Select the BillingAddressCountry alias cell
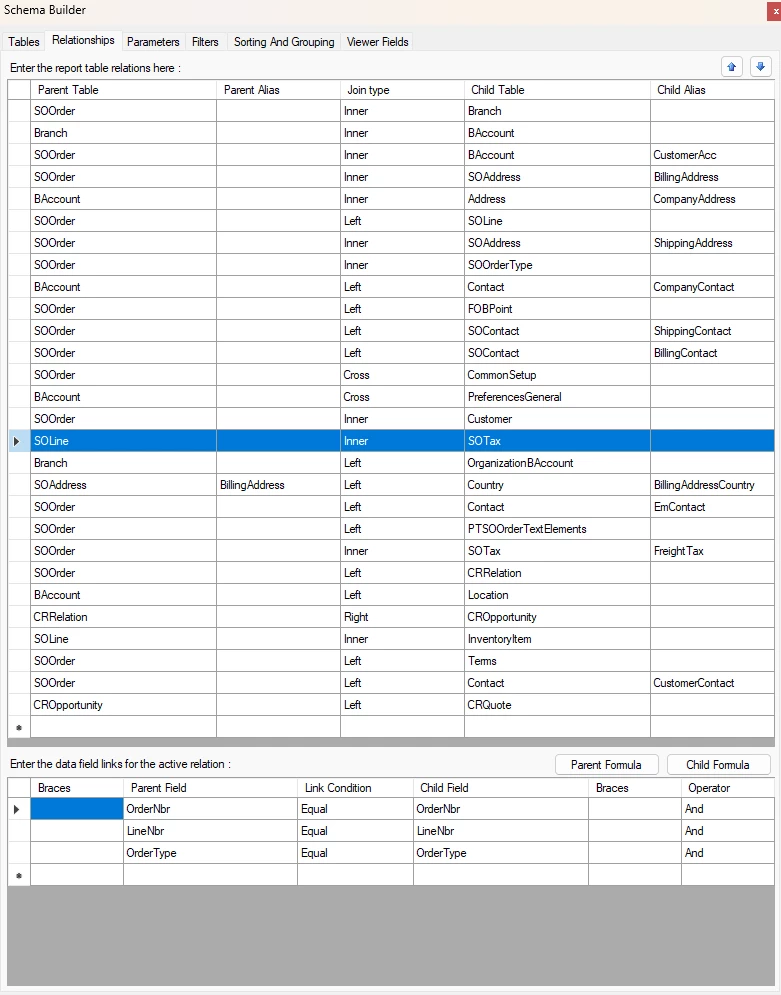The image size is (781, 995). pyautogui.click(x=712, y=485)
